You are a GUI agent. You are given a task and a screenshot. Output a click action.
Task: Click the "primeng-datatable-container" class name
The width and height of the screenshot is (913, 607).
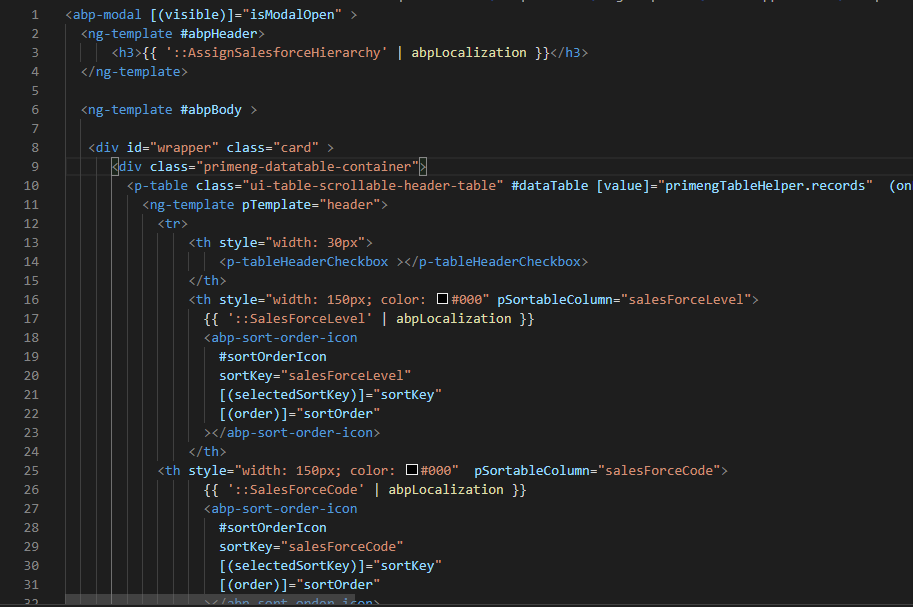(x=308, y=166)
